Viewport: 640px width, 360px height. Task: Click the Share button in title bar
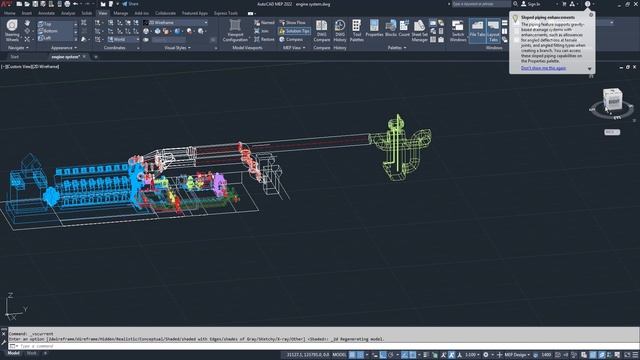click(131, 4)
